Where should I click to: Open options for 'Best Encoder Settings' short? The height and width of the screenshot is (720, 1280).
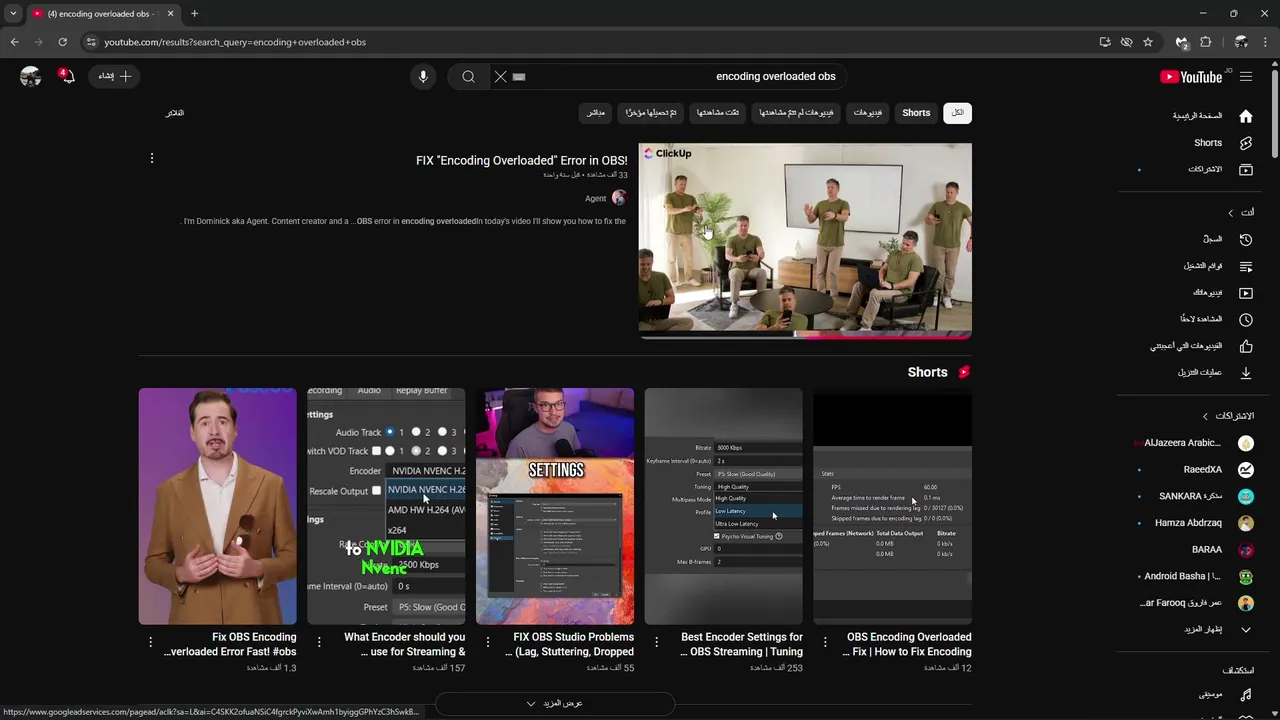[656, 642]
